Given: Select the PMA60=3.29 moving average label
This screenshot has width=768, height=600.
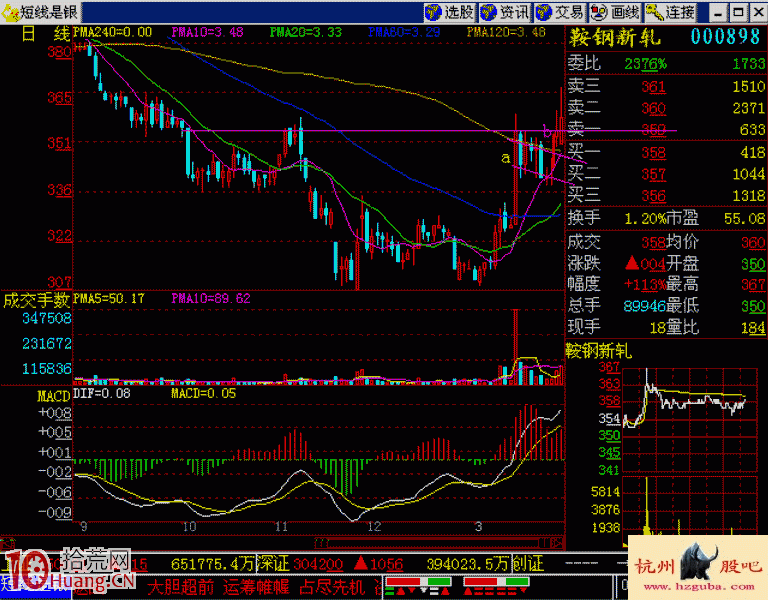Looking at the screenshot, I should coord(404,32).
